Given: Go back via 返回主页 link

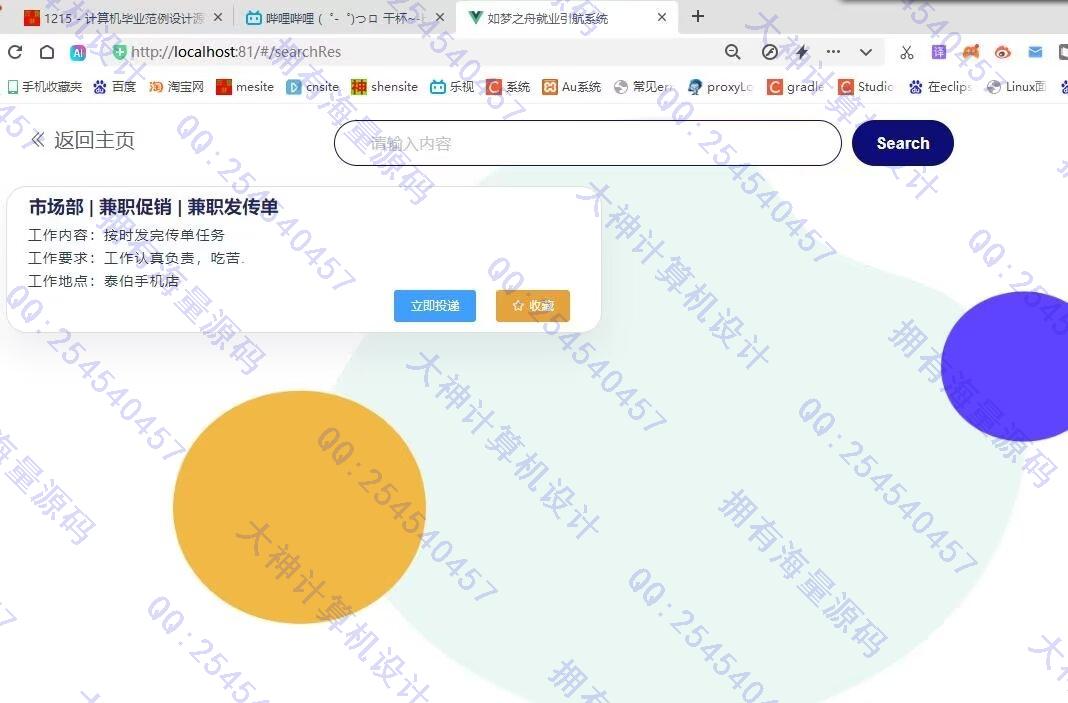Looking at the screenshot, I should 94,140.
